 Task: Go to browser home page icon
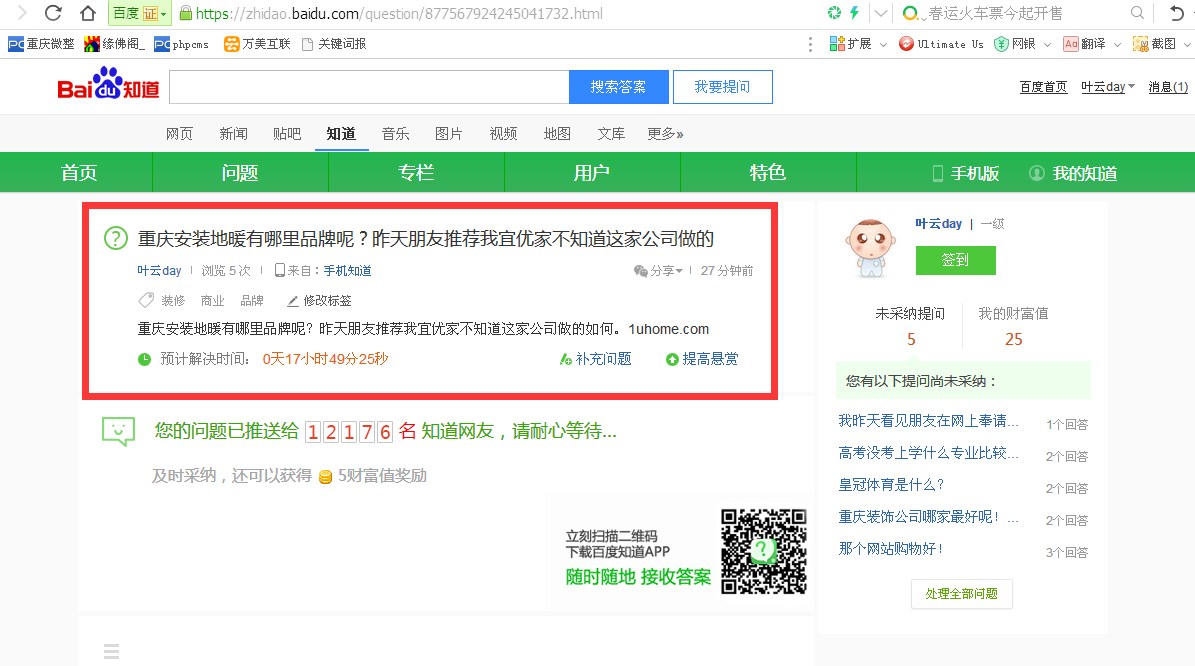coord(88,13)
